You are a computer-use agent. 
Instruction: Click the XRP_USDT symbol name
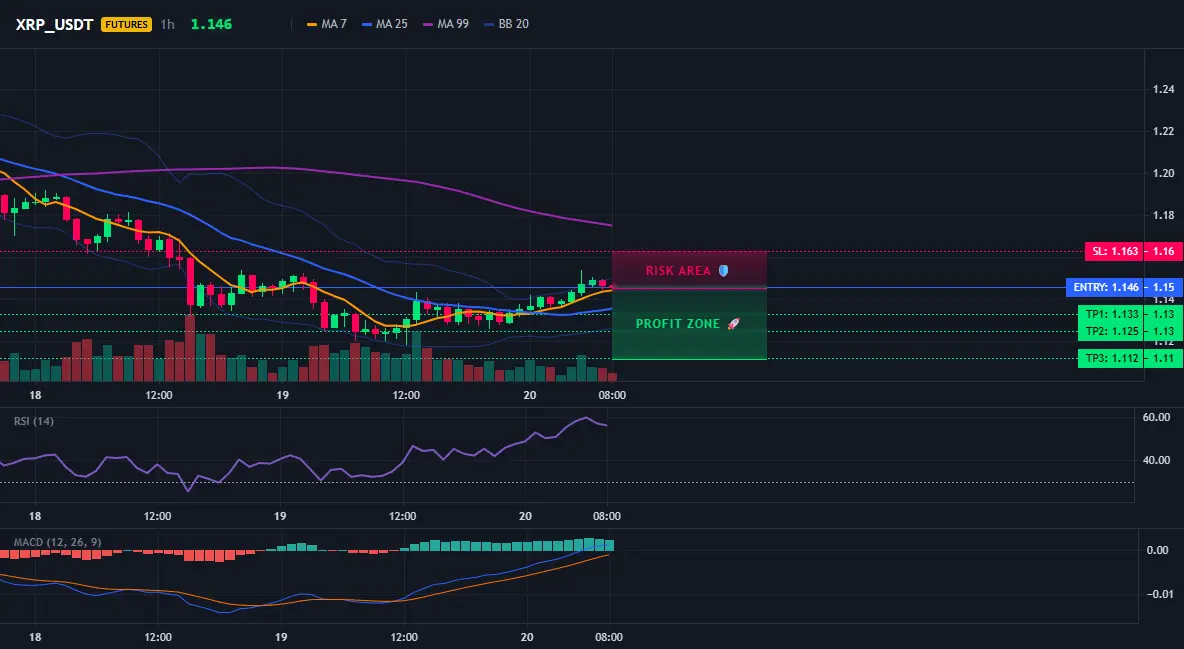[x=54, y=24]
